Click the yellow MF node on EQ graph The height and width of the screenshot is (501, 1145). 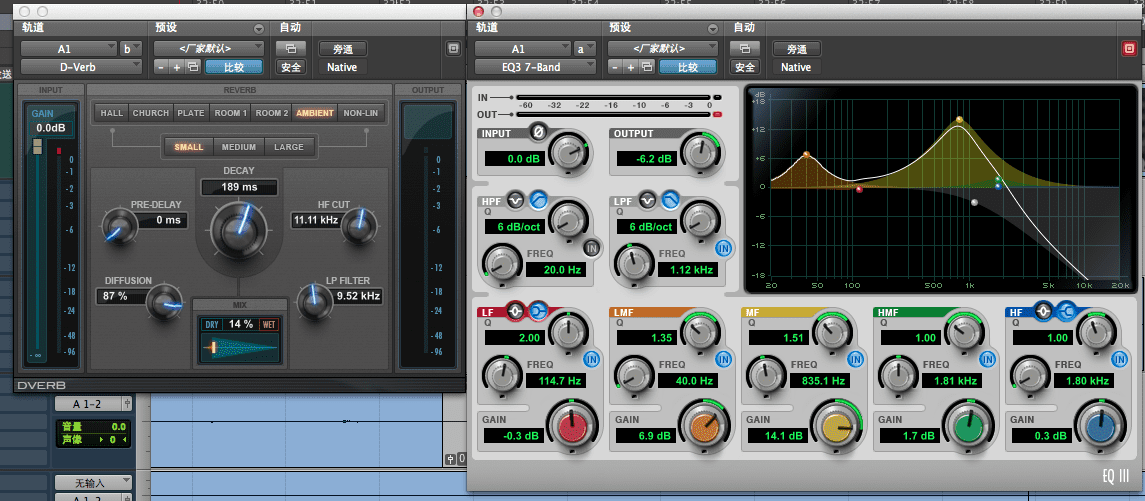[960, 119]
